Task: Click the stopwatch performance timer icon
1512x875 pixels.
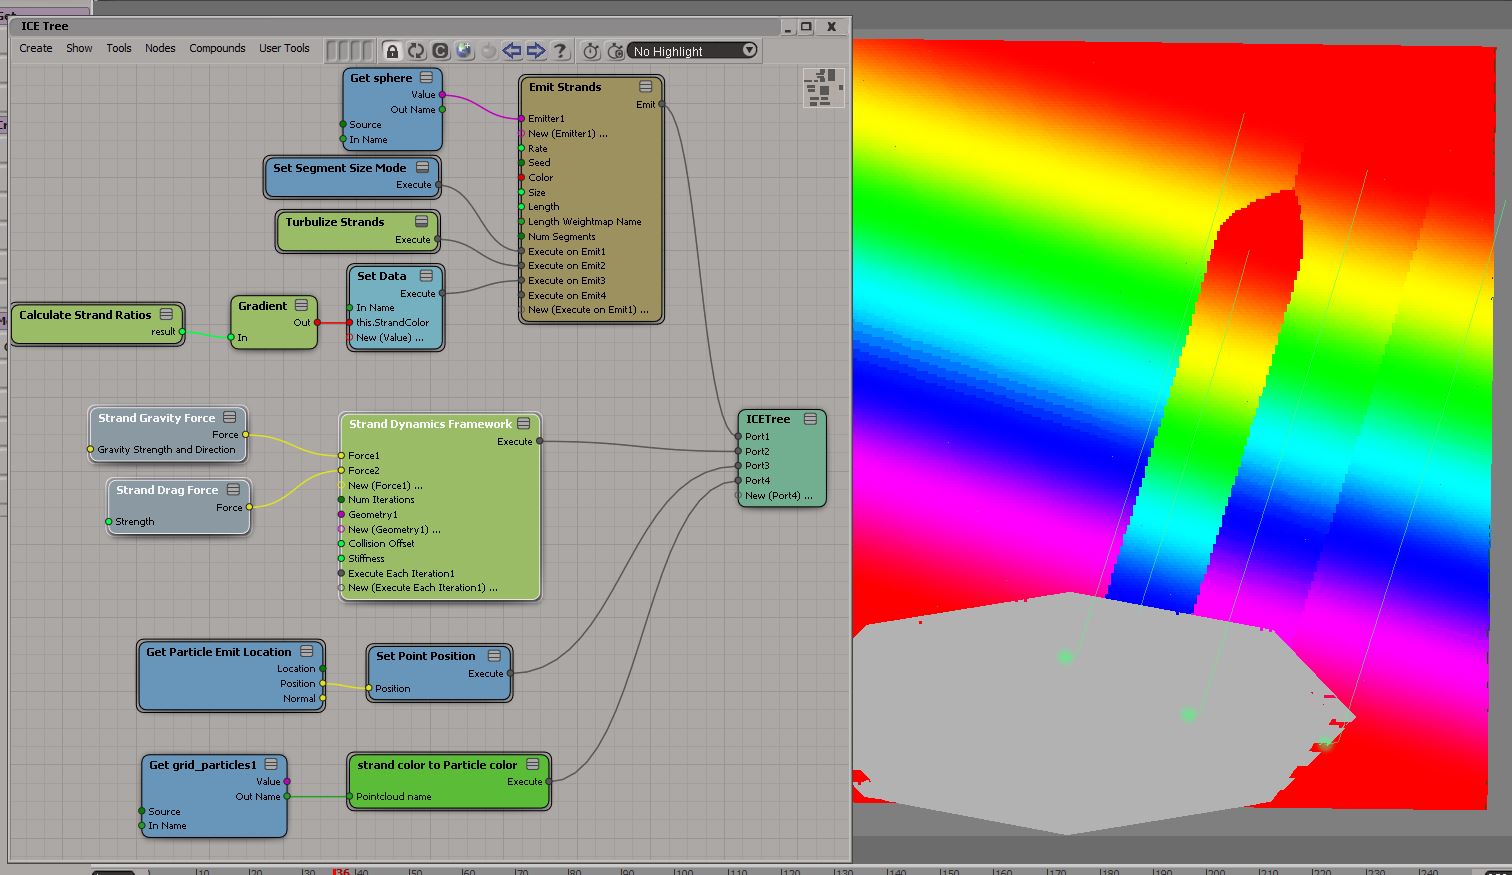Action: pos(591,51)
